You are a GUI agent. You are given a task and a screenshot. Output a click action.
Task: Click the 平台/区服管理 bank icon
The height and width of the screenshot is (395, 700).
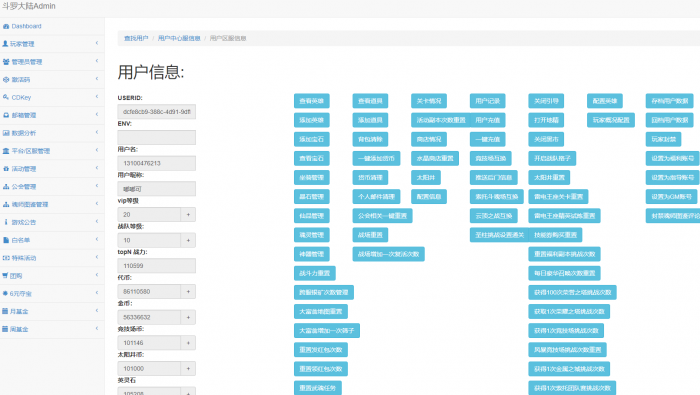click(x=6, y=151)
